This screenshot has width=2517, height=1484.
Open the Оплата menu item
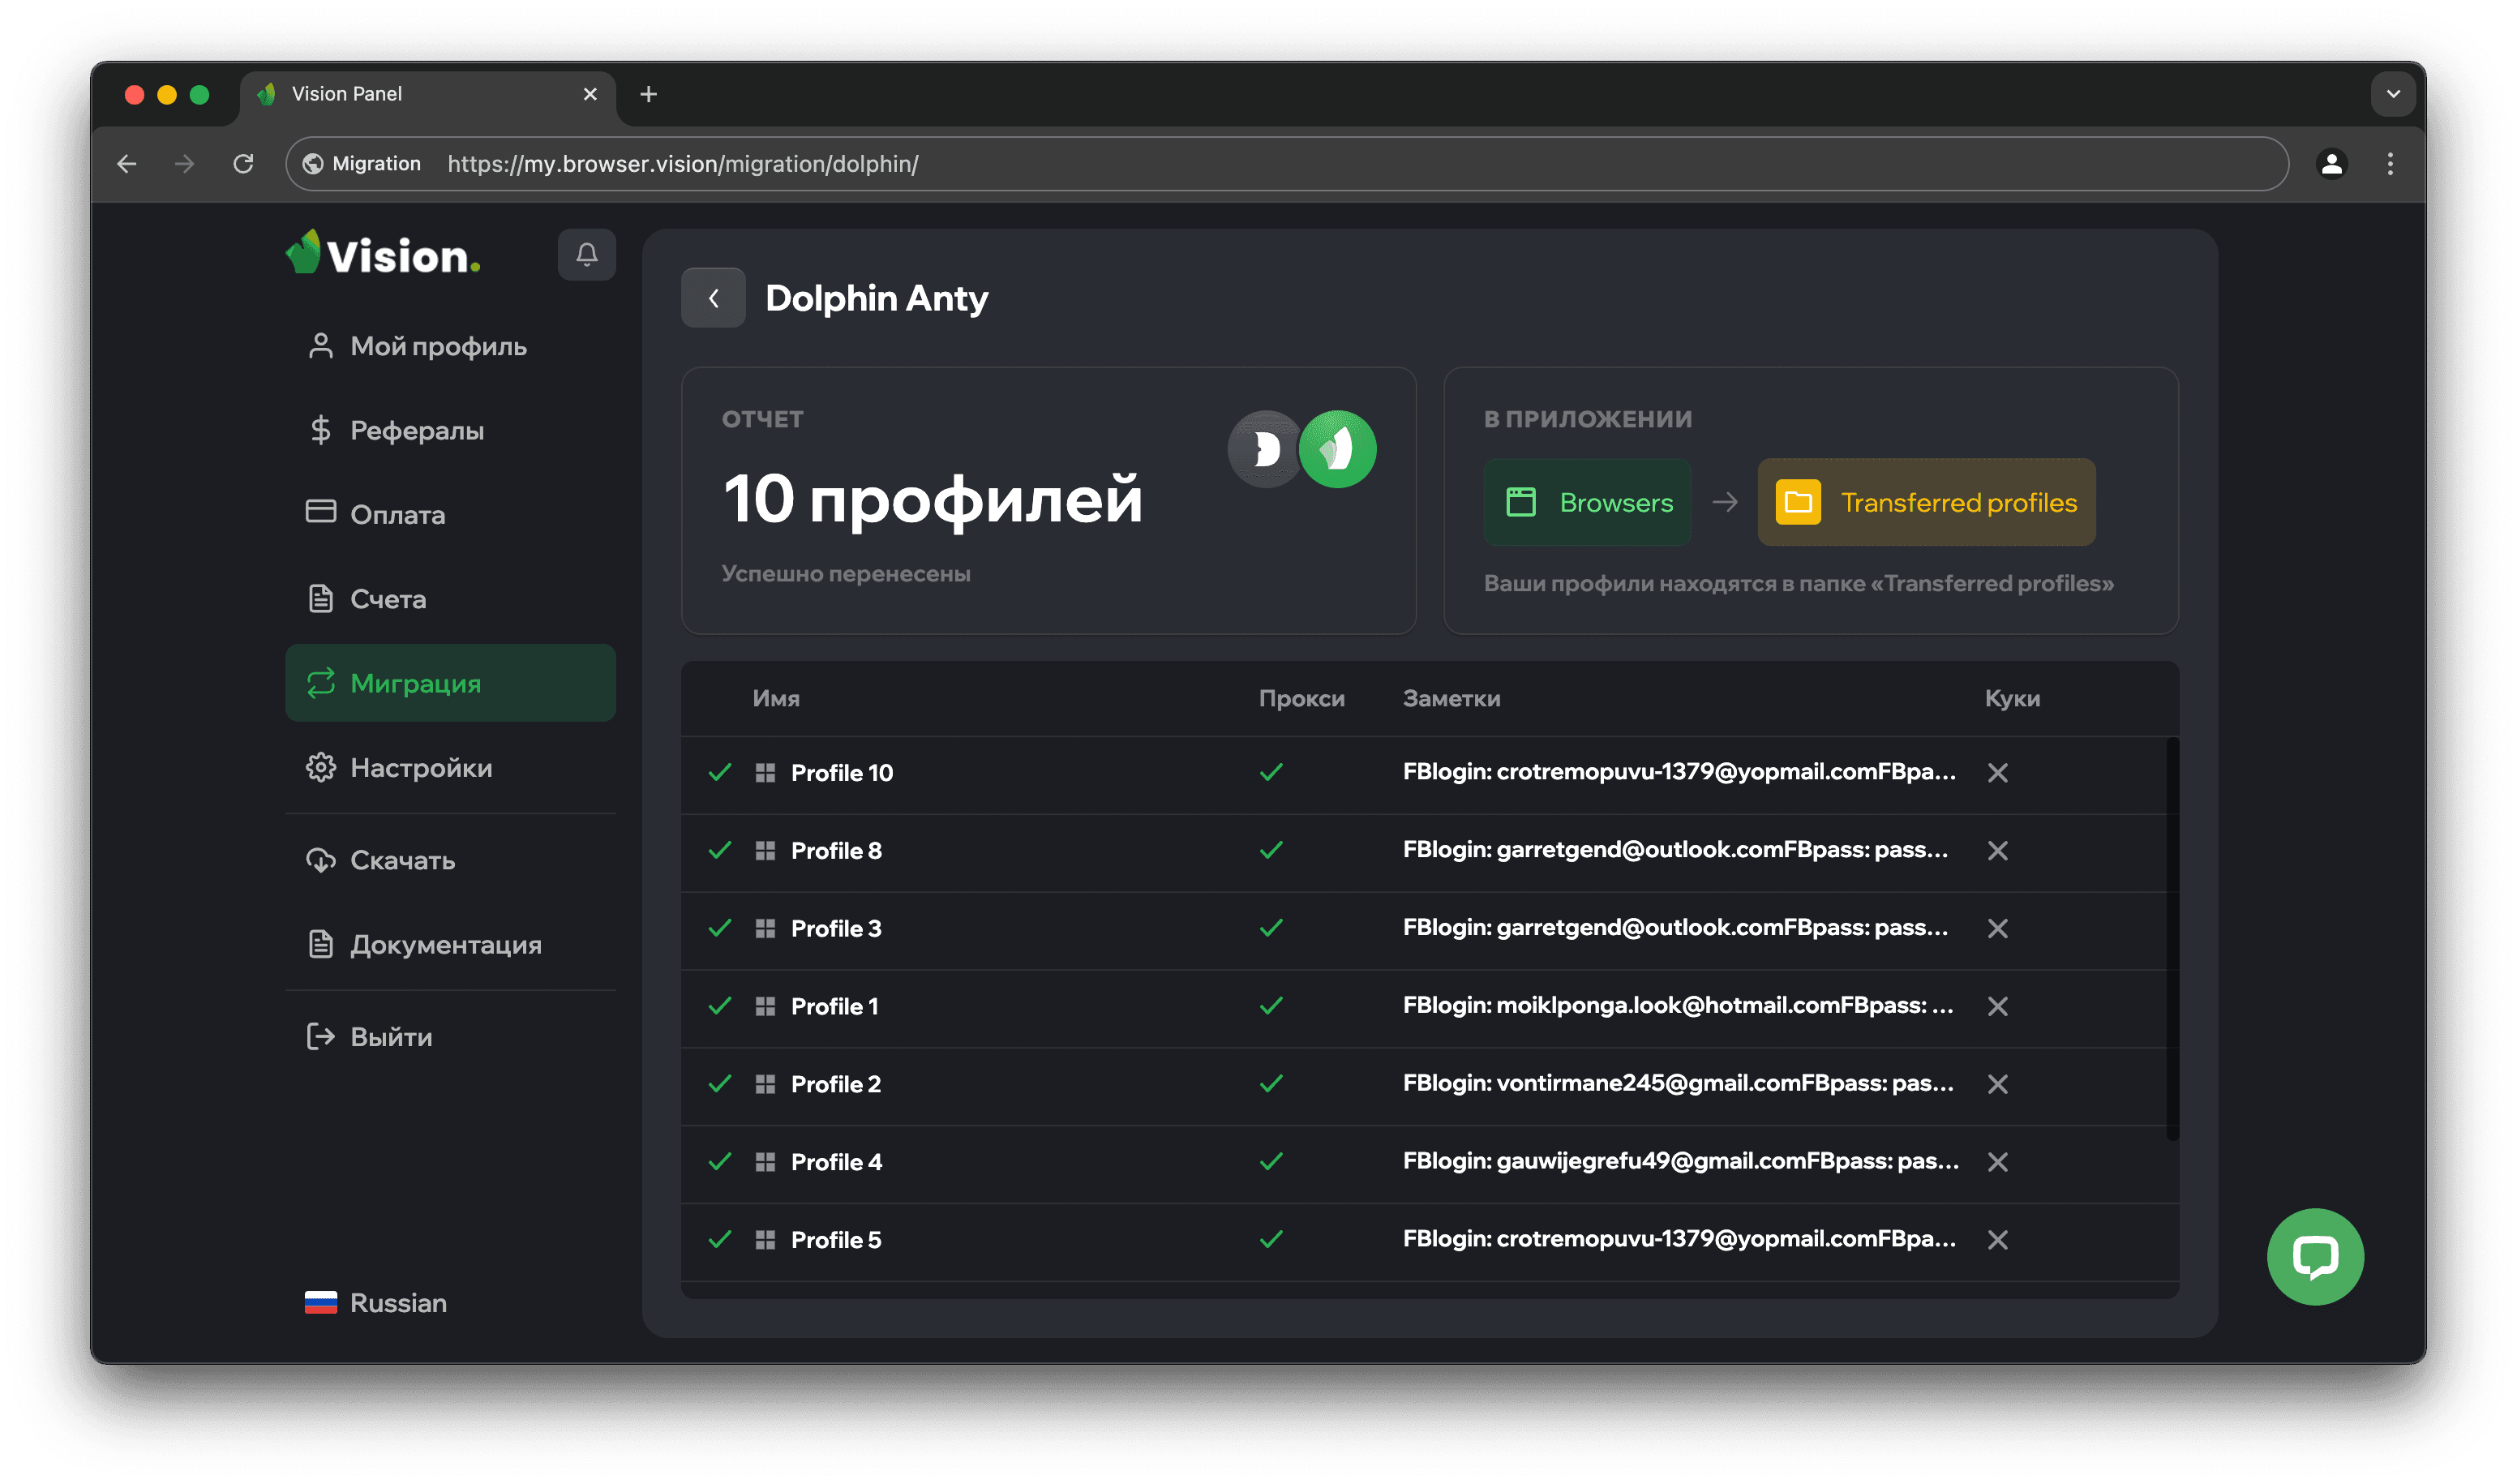[450, 514]
